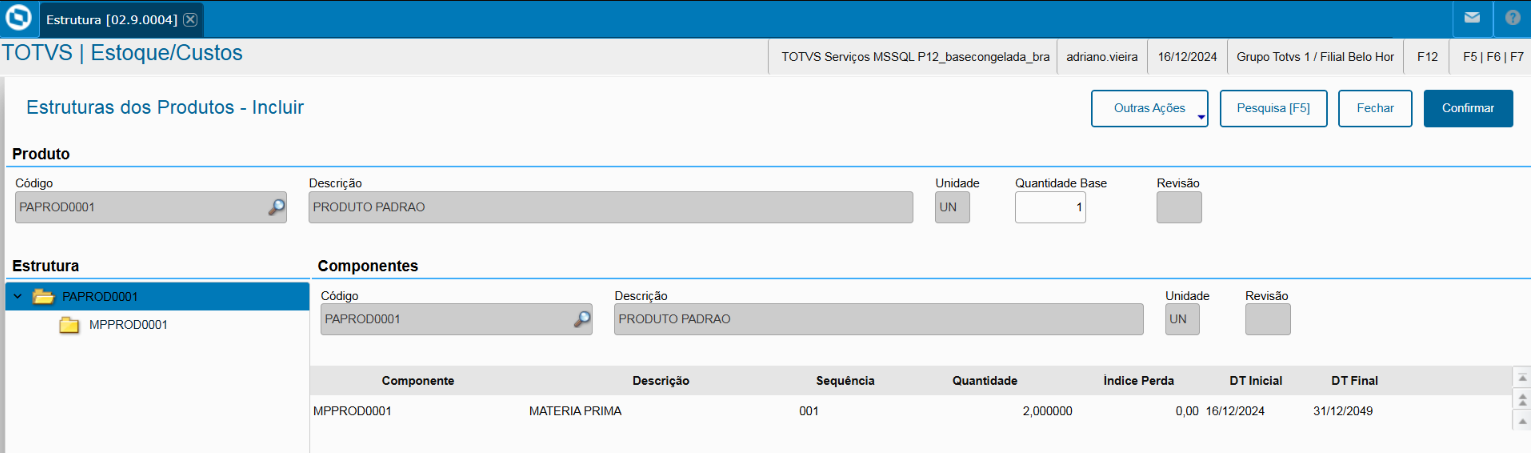The image size is (1531, 453).
Task: Click the Componentes Código search magnifier
Action: coord(582,319)
